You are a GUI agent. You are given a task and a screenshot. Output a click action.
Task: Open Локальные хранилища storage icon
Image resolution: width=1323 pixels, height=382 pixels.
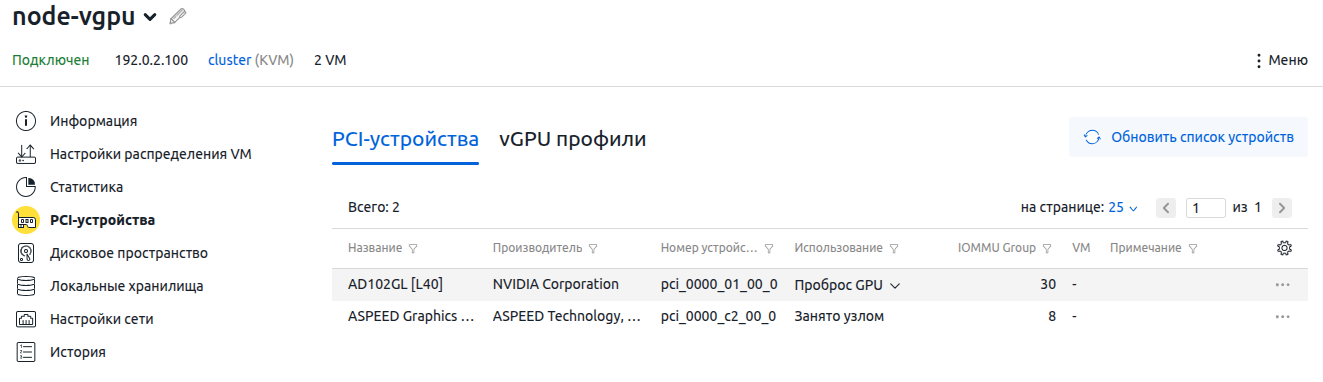pyautogui.click(x=26, y=286)
